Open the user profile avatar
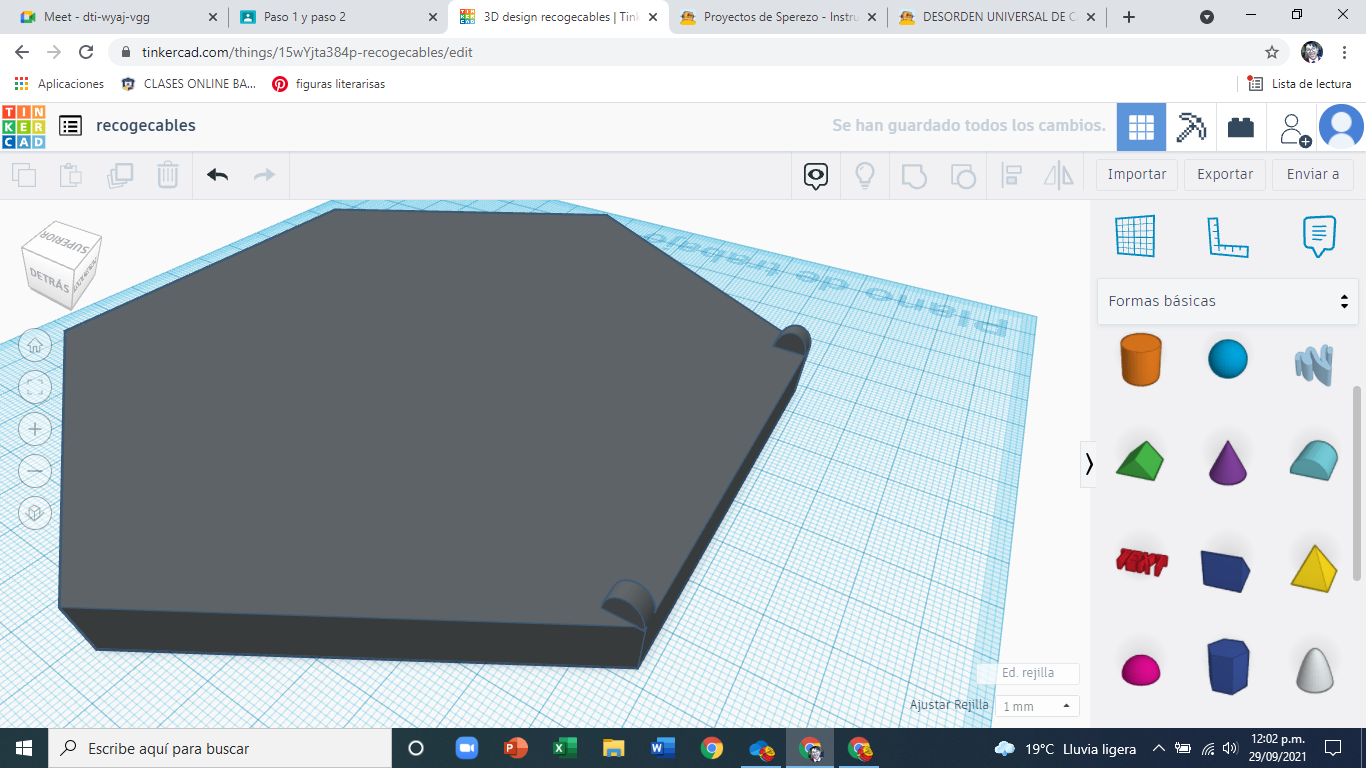1366x768 pixels. [1341, 127]
